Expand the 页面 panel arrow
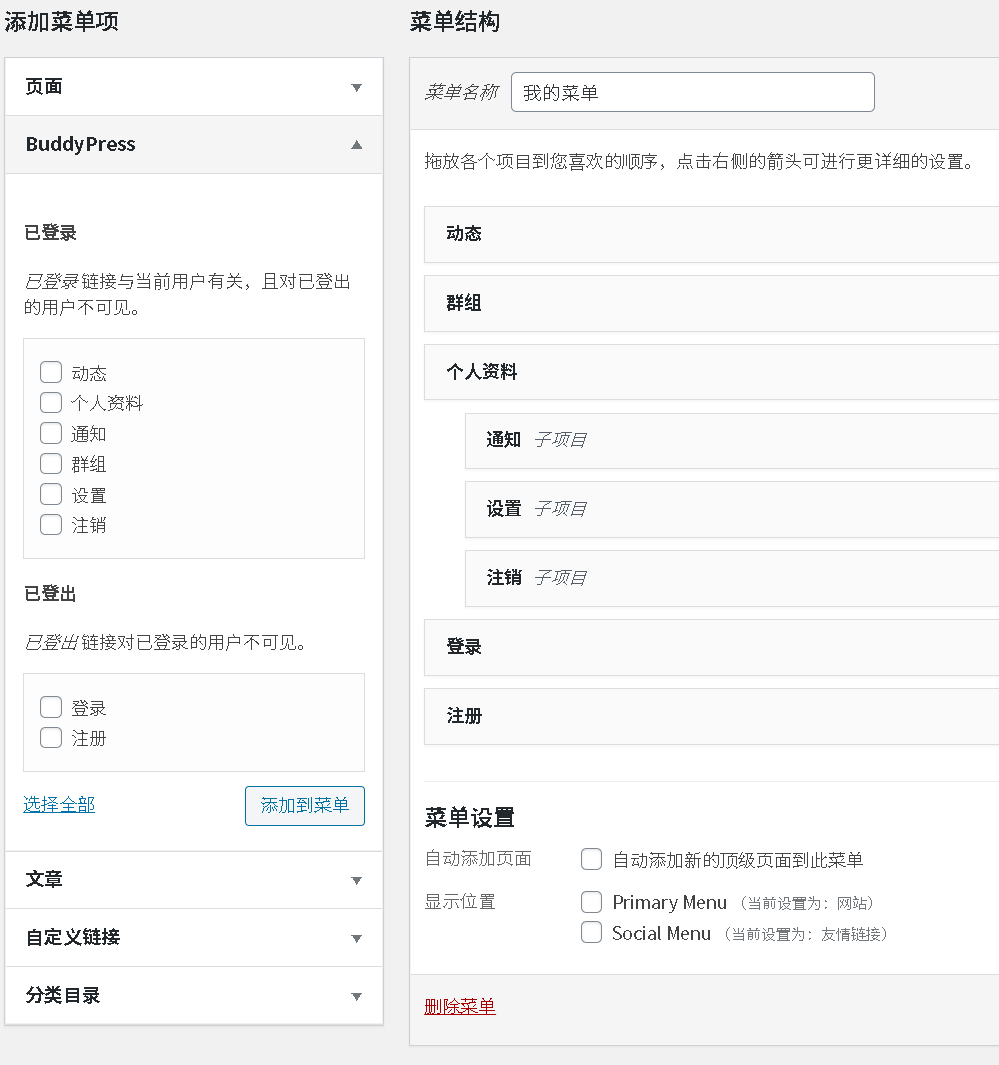Image resolution: width=999 pixels, height=1065 pixels. tap(356, 88)
